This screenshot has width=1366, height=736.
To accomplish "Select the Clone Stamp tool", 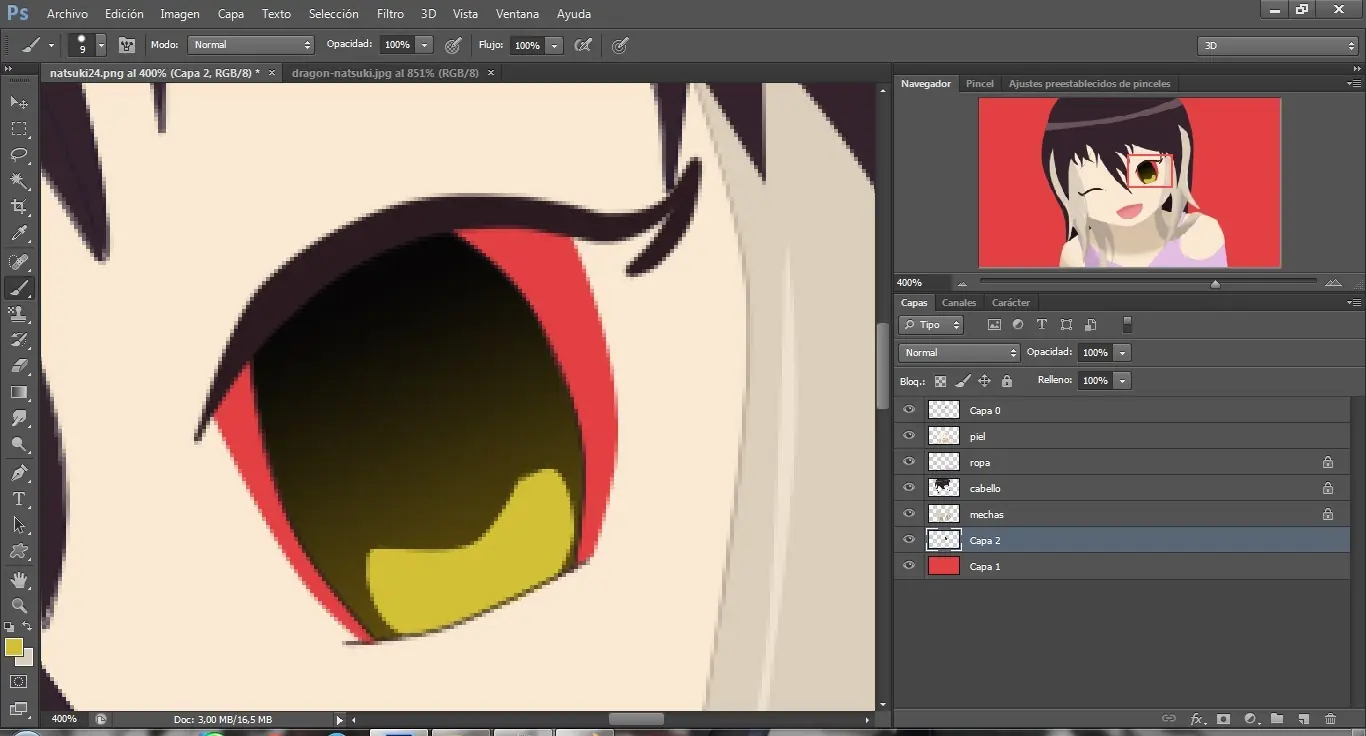I will point(19,314).
